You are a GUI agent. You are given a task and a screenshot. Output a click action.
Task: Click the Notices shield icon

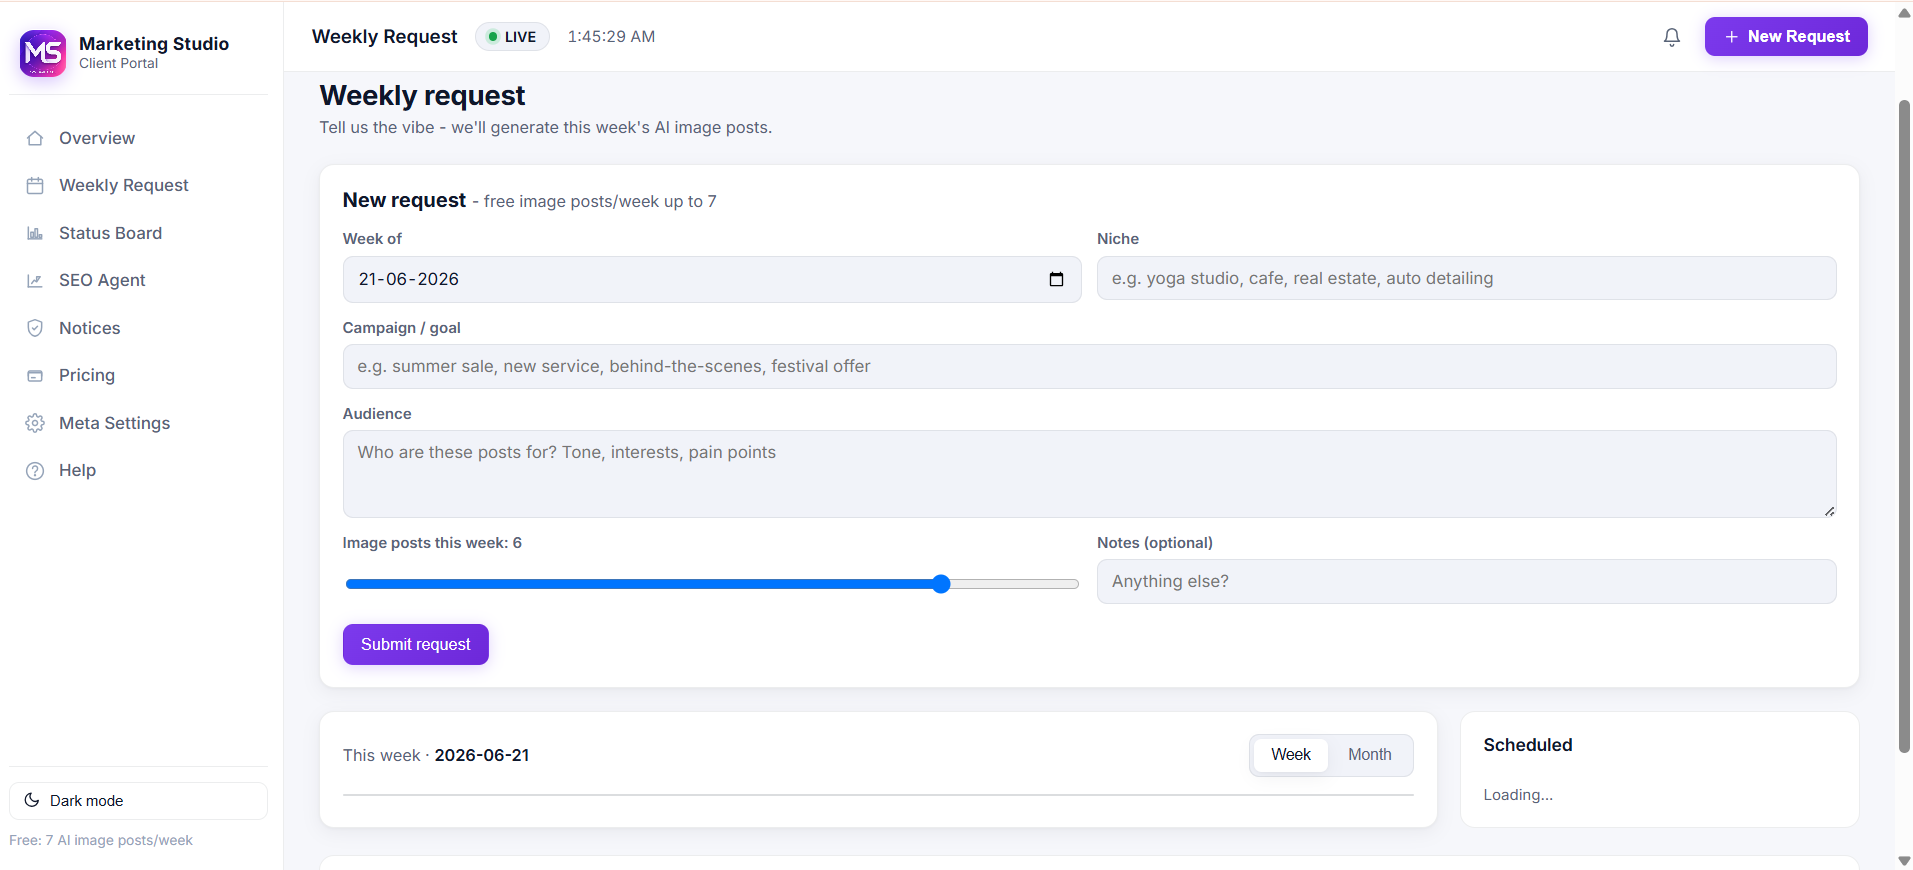(35, 328)
